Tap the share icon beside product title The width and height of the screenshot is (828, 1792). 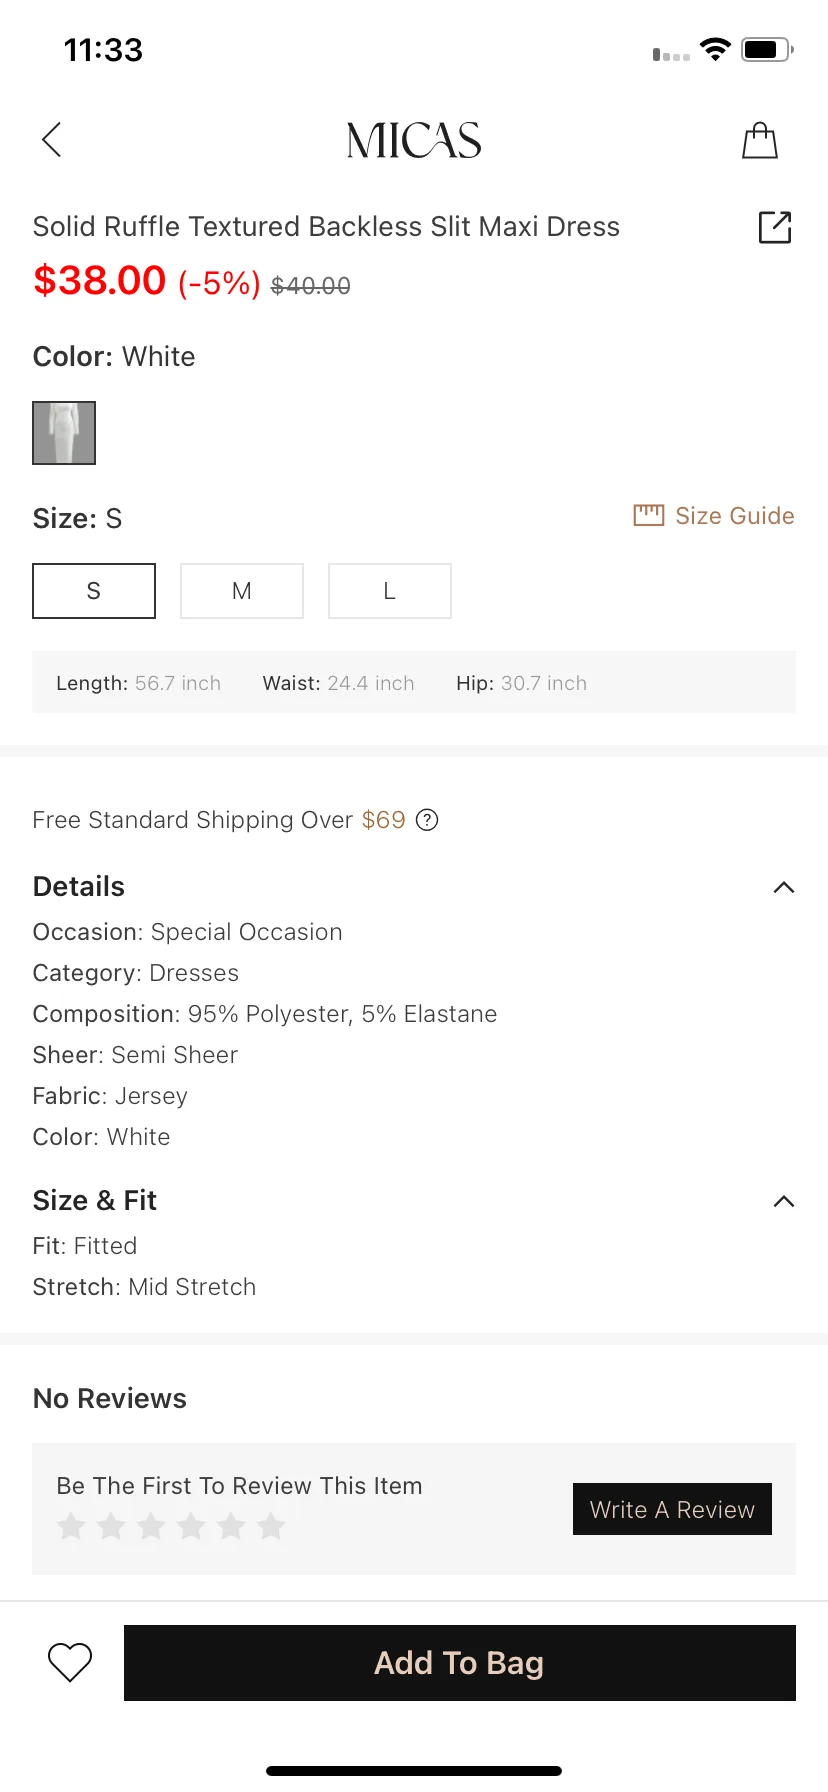click(x=775, y=227)
